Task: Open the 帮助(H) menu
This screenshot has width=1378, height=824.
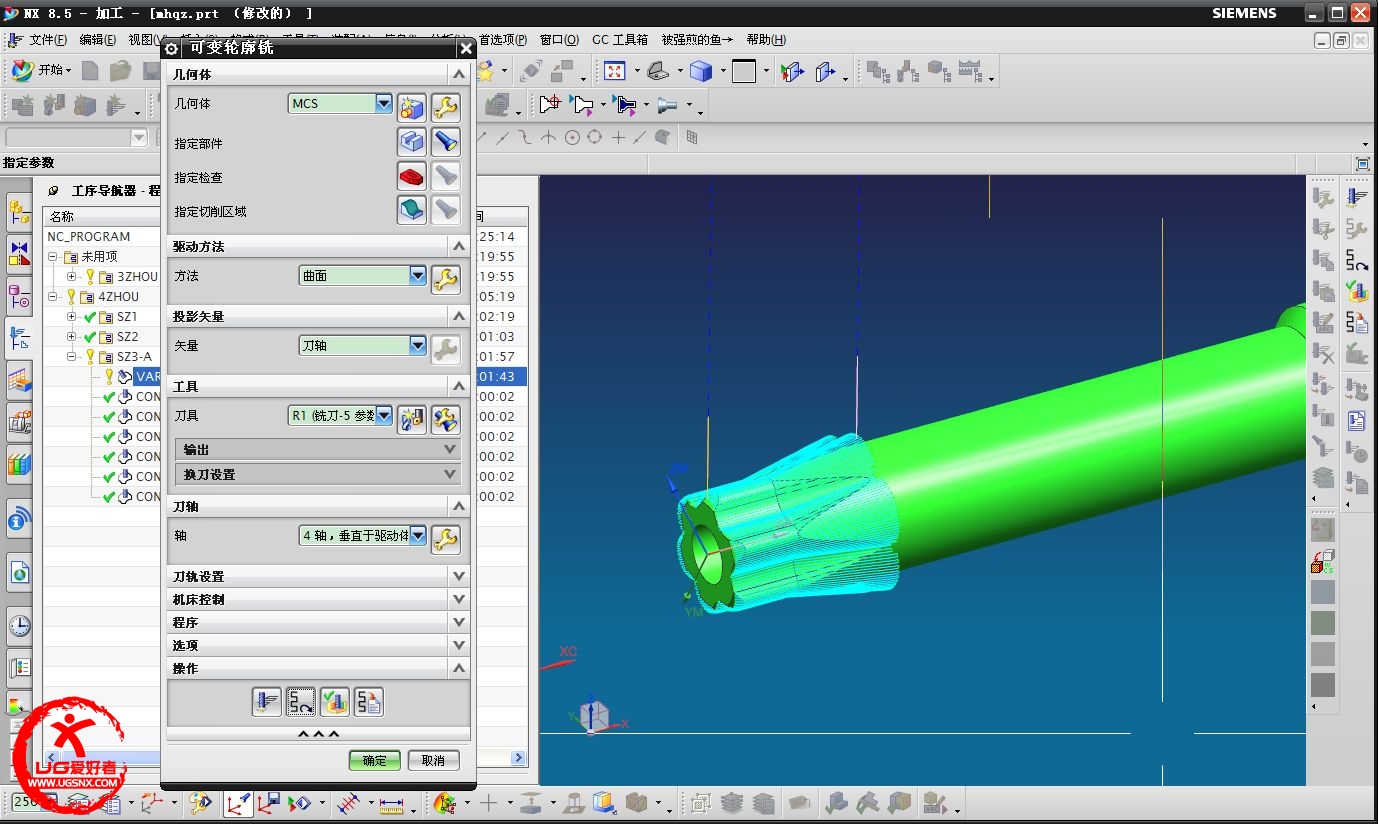Action: click(766, 40)
